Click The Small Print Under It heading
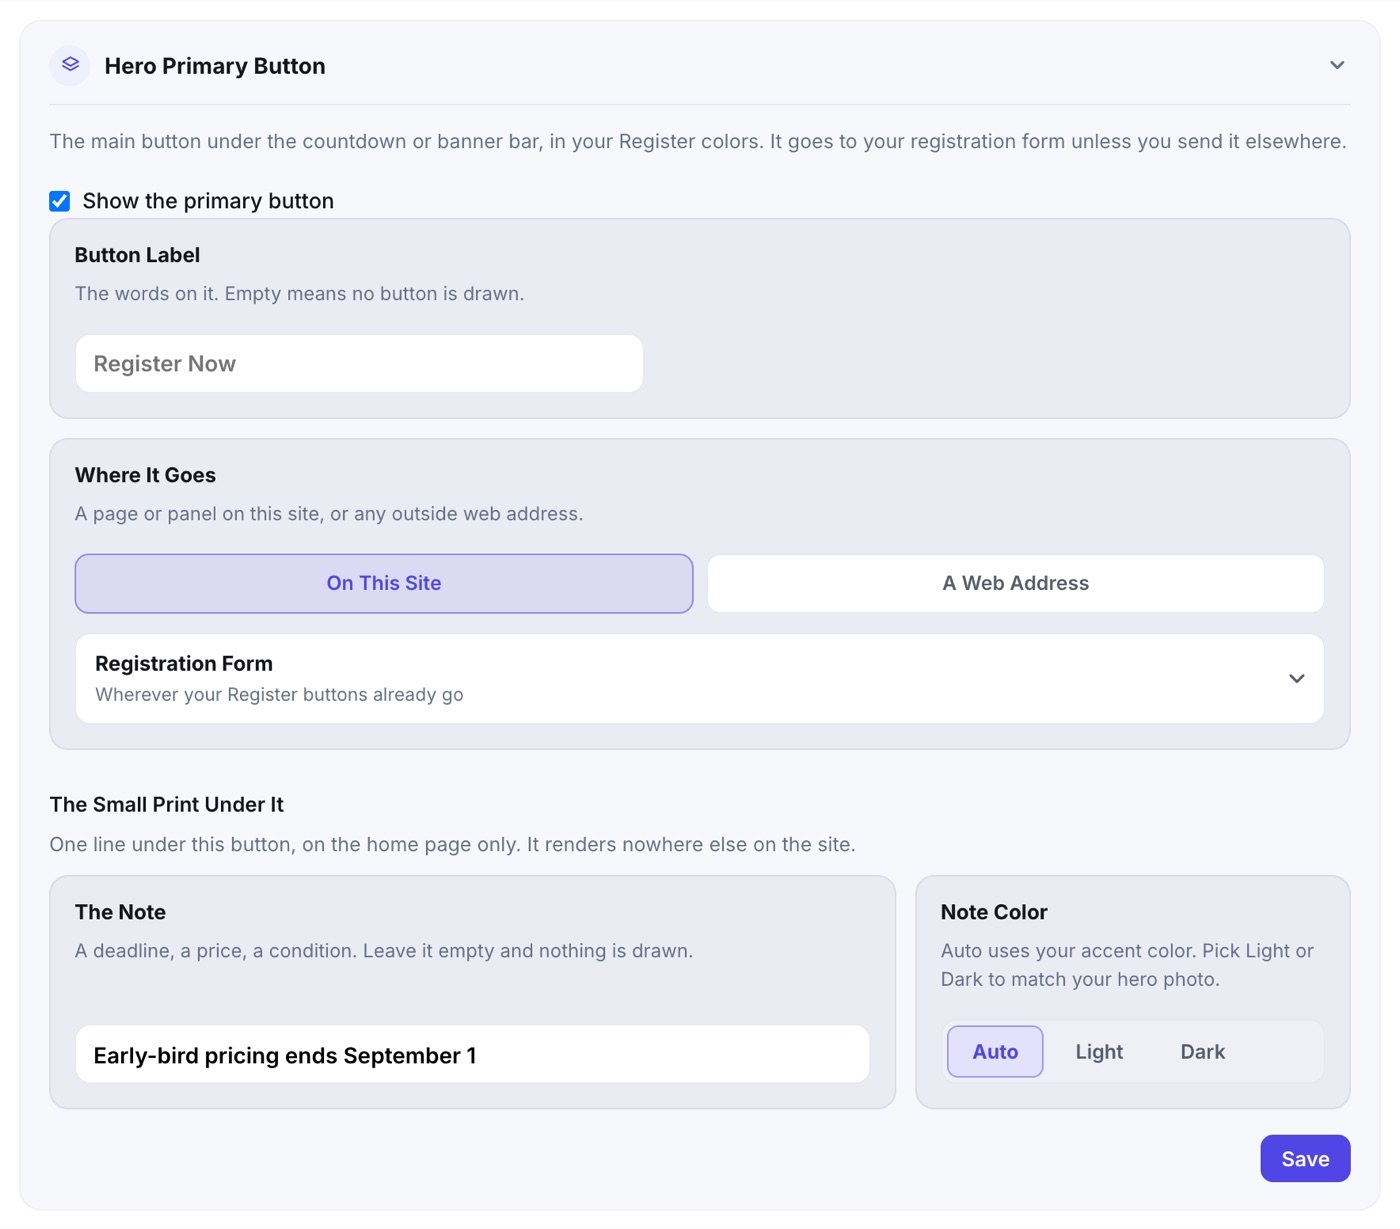Screen dimensions: 1400x1229 [x=167, y=805]
